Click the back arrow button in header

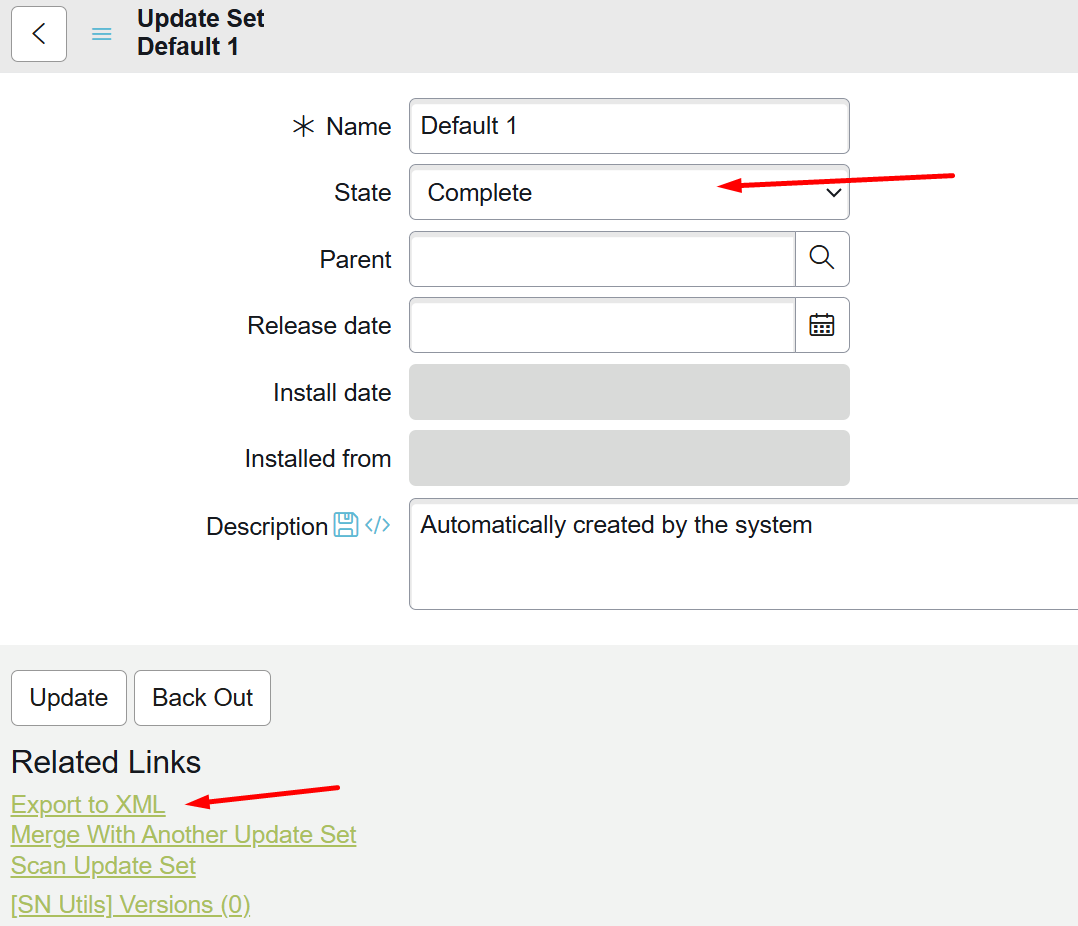click(39, 34)
